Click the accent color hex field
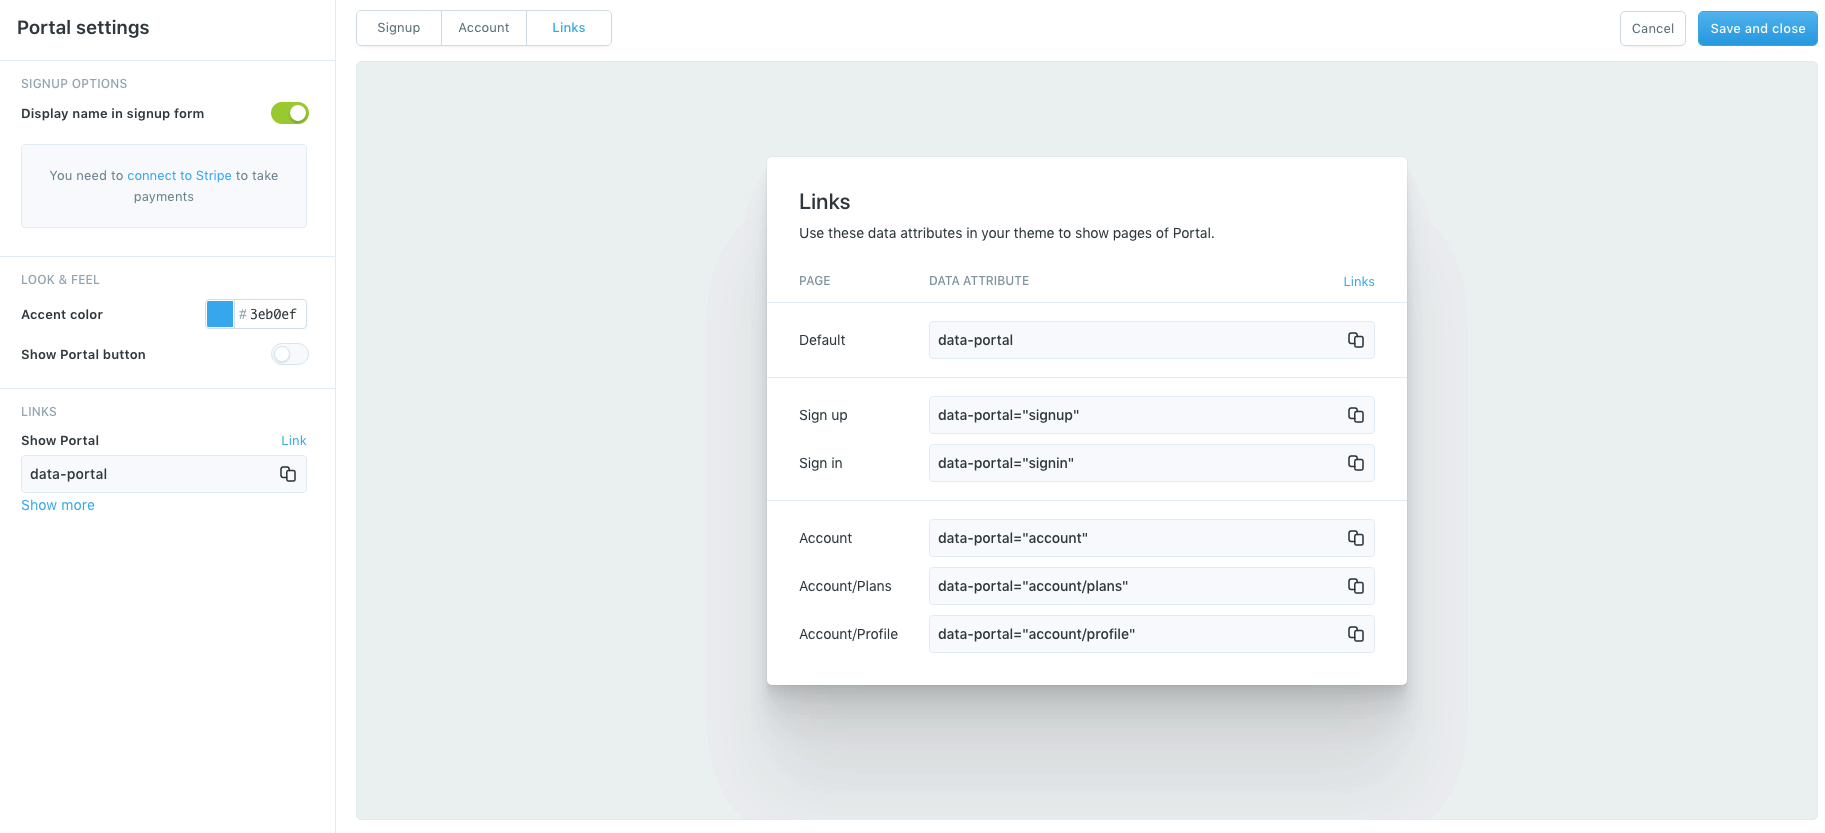1825x833 pixels. (x=272, y=314)
